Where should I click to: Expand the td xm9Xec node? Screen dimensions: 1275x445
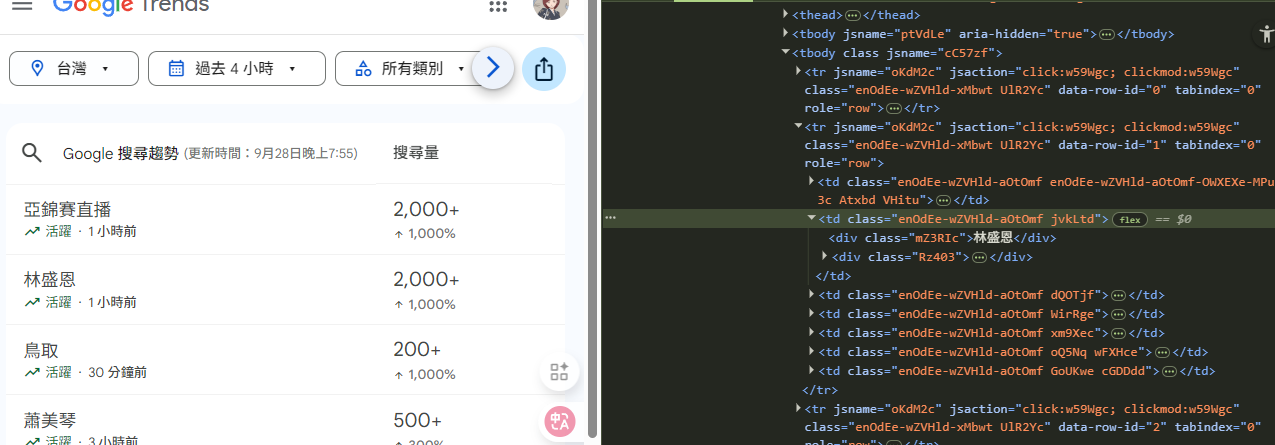[x=811, y=332]
